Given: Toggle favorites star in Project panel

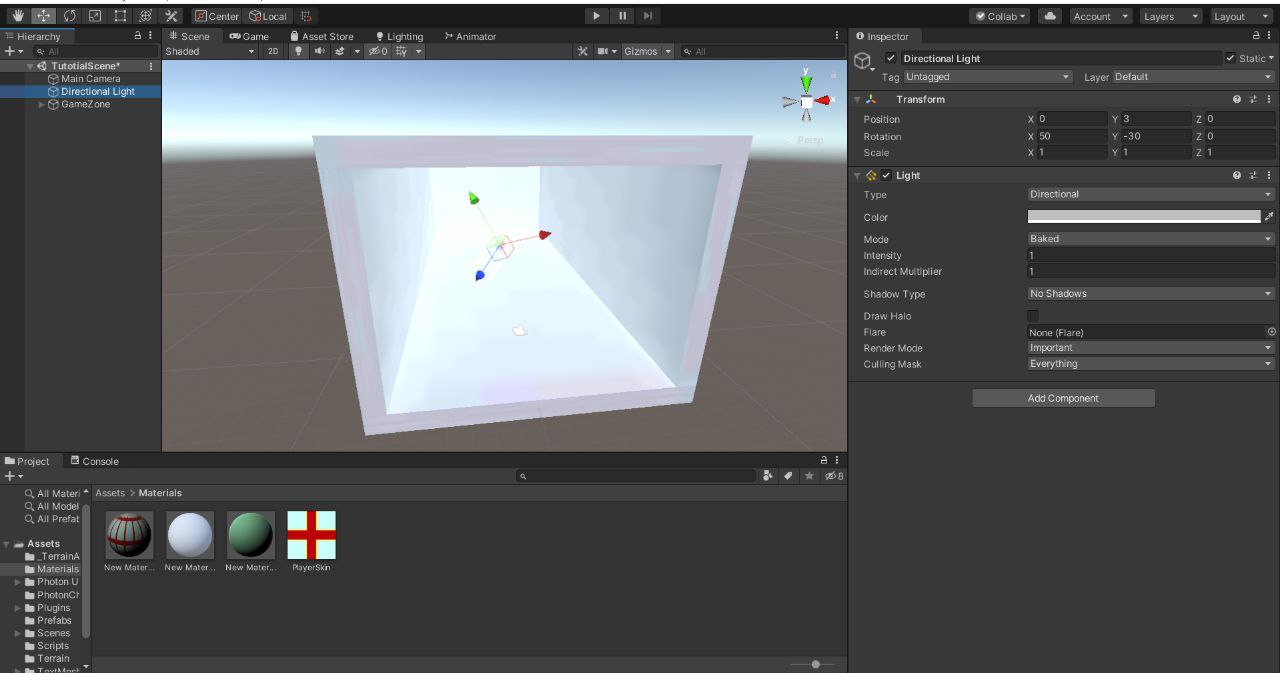Looking at the screenshot, I should (x=809, y=476).
